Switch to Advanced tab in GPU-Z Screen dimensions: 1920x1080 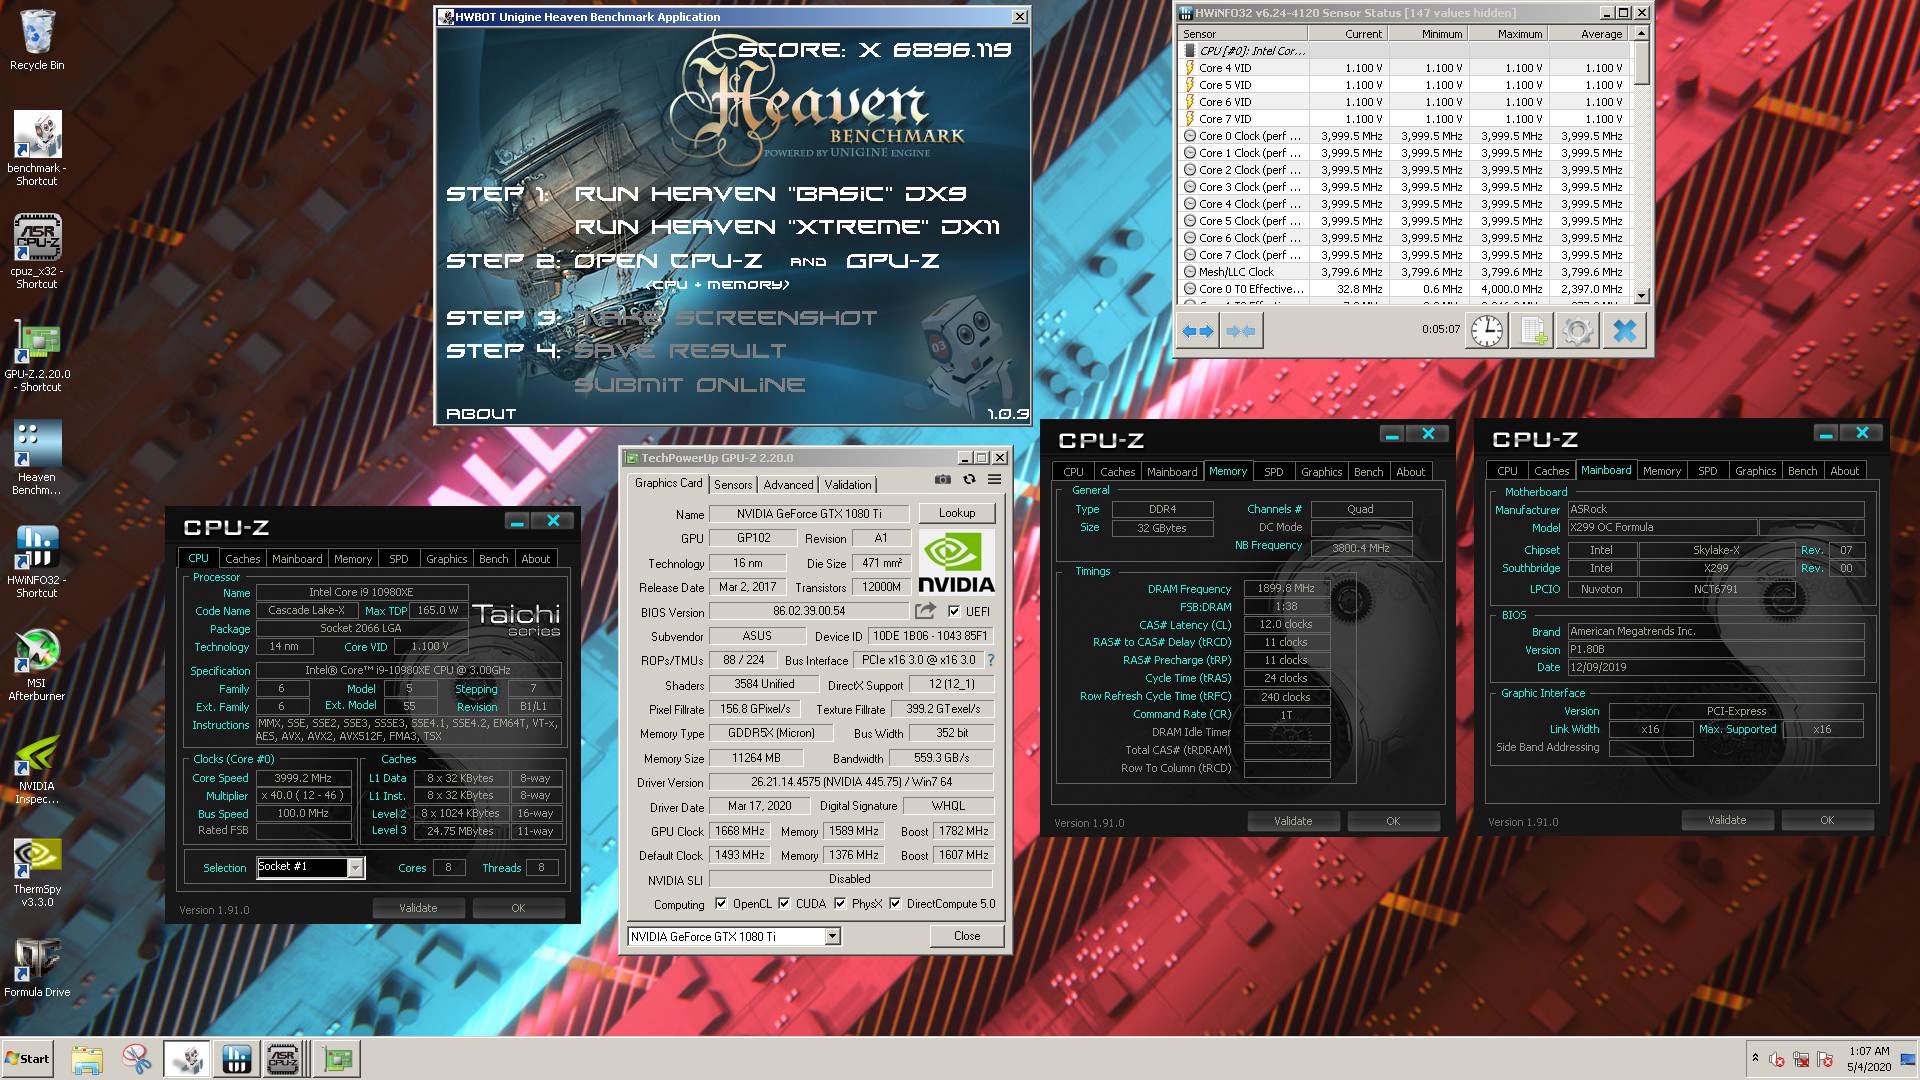(788, 485)
